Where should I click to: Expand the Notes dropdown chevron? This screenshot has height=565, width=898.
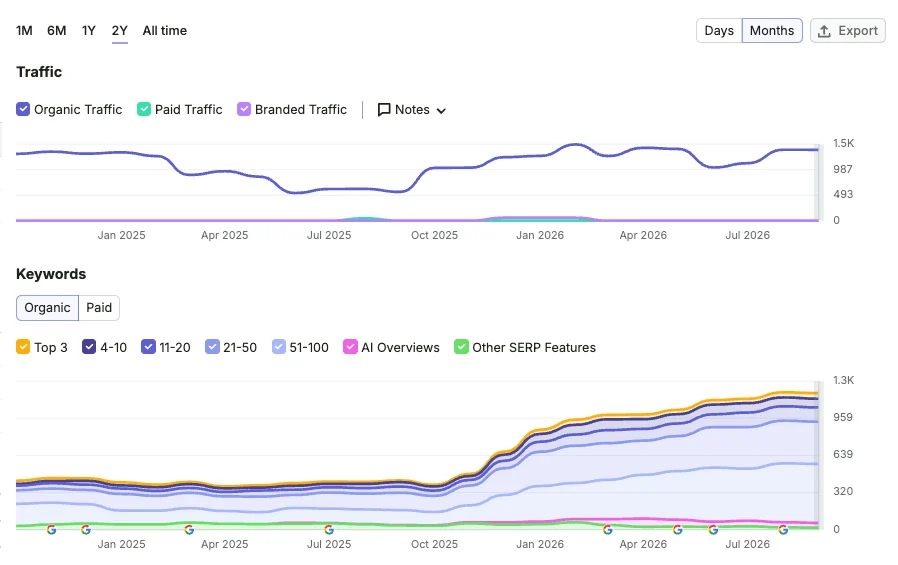[441, 110]
